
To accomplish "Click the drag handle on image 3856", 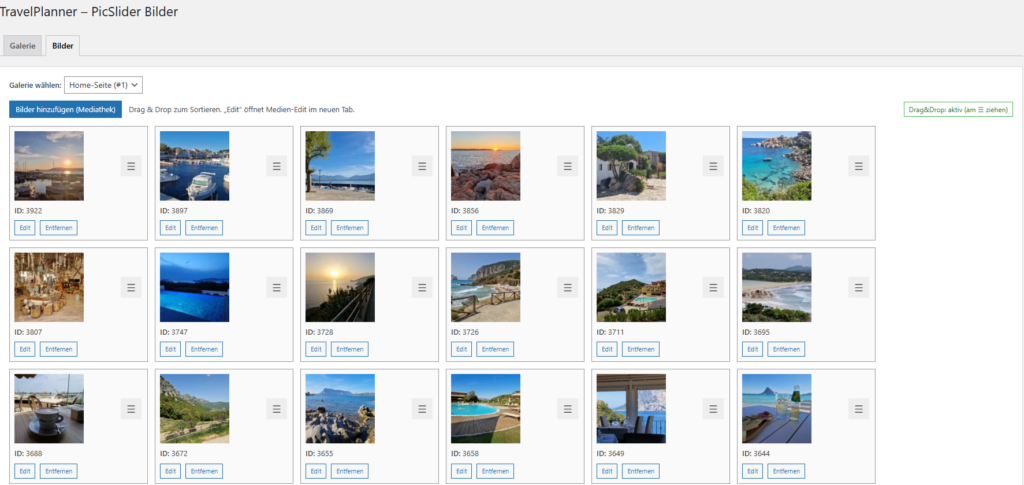I will click(x=567, y=166).
